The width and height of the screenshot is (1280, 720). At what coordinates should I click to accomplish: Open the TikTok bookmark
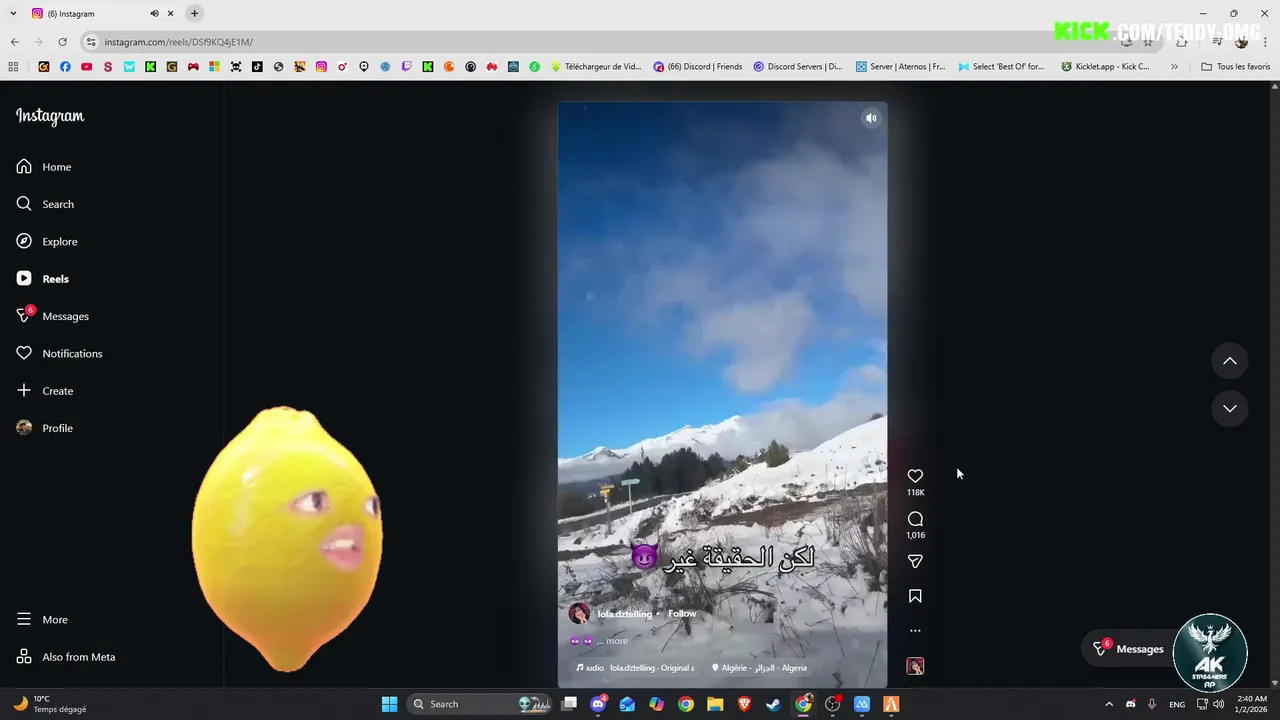click(x=257, y=67)
